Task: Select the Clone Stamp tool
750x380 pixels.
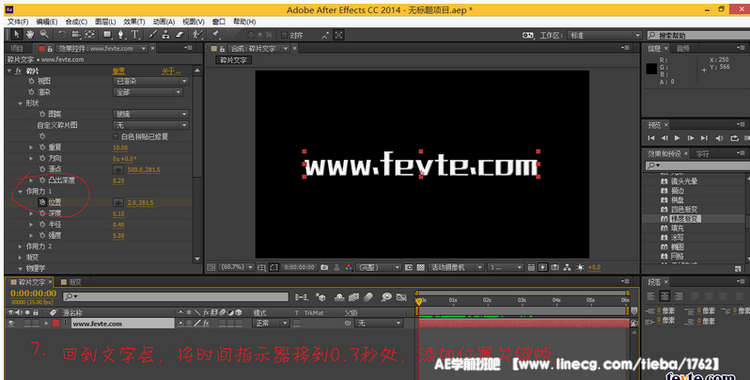Action: 166,34
